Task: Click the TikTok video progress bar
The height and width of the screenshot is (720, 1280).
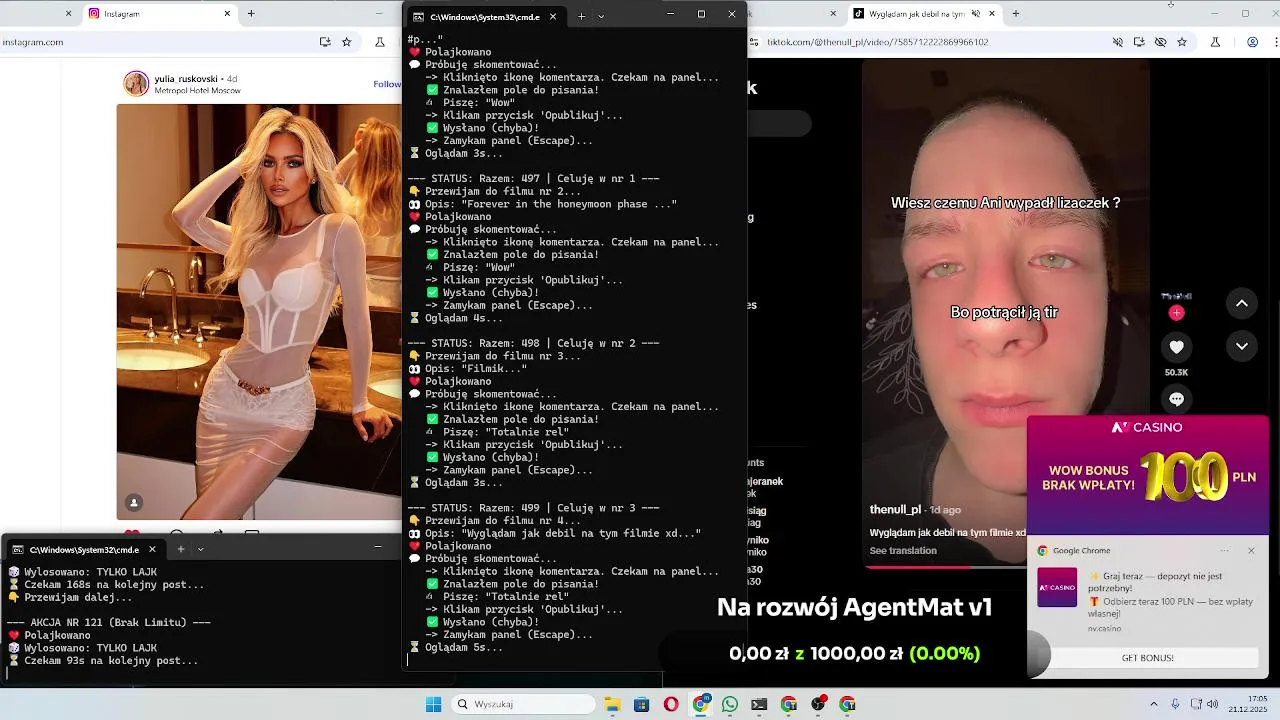Action: tap(948, 567)
